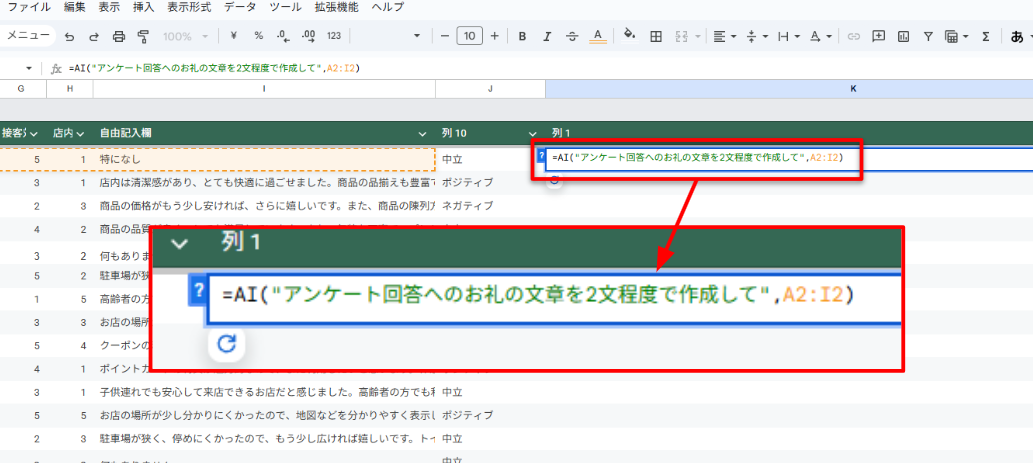The image size is (1033, 463).
Task: Print the spreadsheet
Action: 119,36
